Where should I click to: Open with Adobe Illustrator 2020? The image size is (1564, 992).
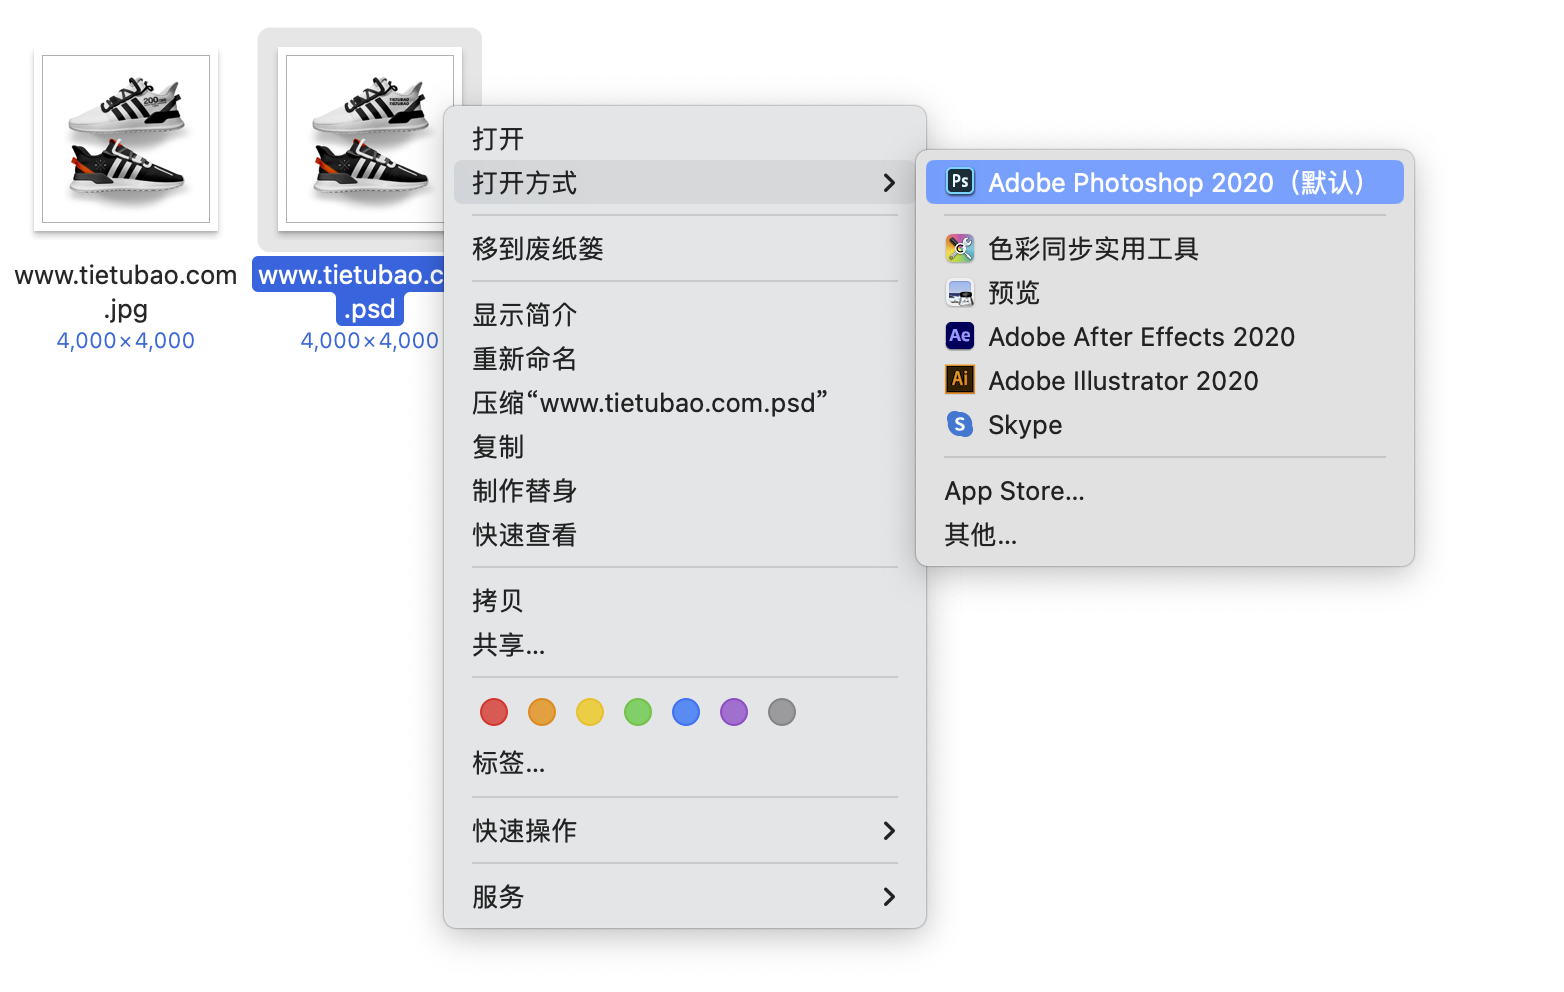click(x=1165, y=380)
